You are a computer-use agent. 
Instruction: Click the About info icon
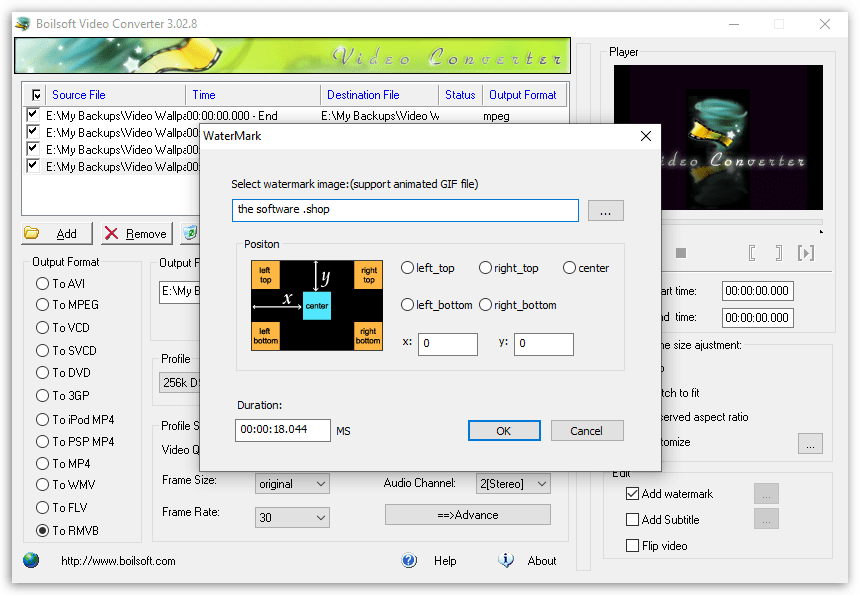click(x=506, y=560)
